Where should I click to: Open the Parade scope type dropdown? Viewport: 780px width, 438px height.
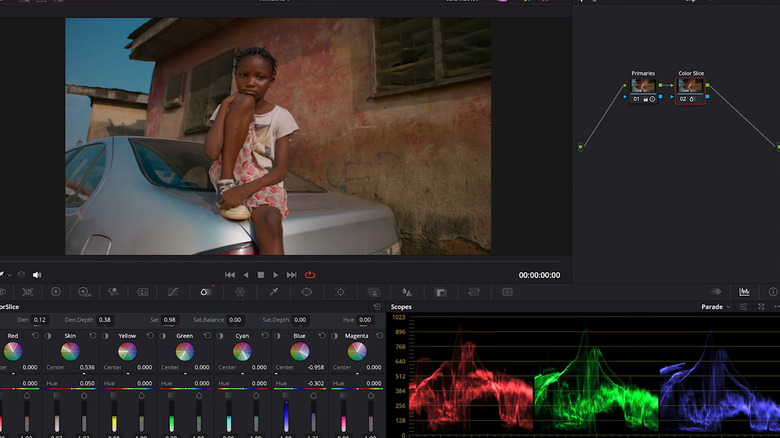tap(715, 307)
